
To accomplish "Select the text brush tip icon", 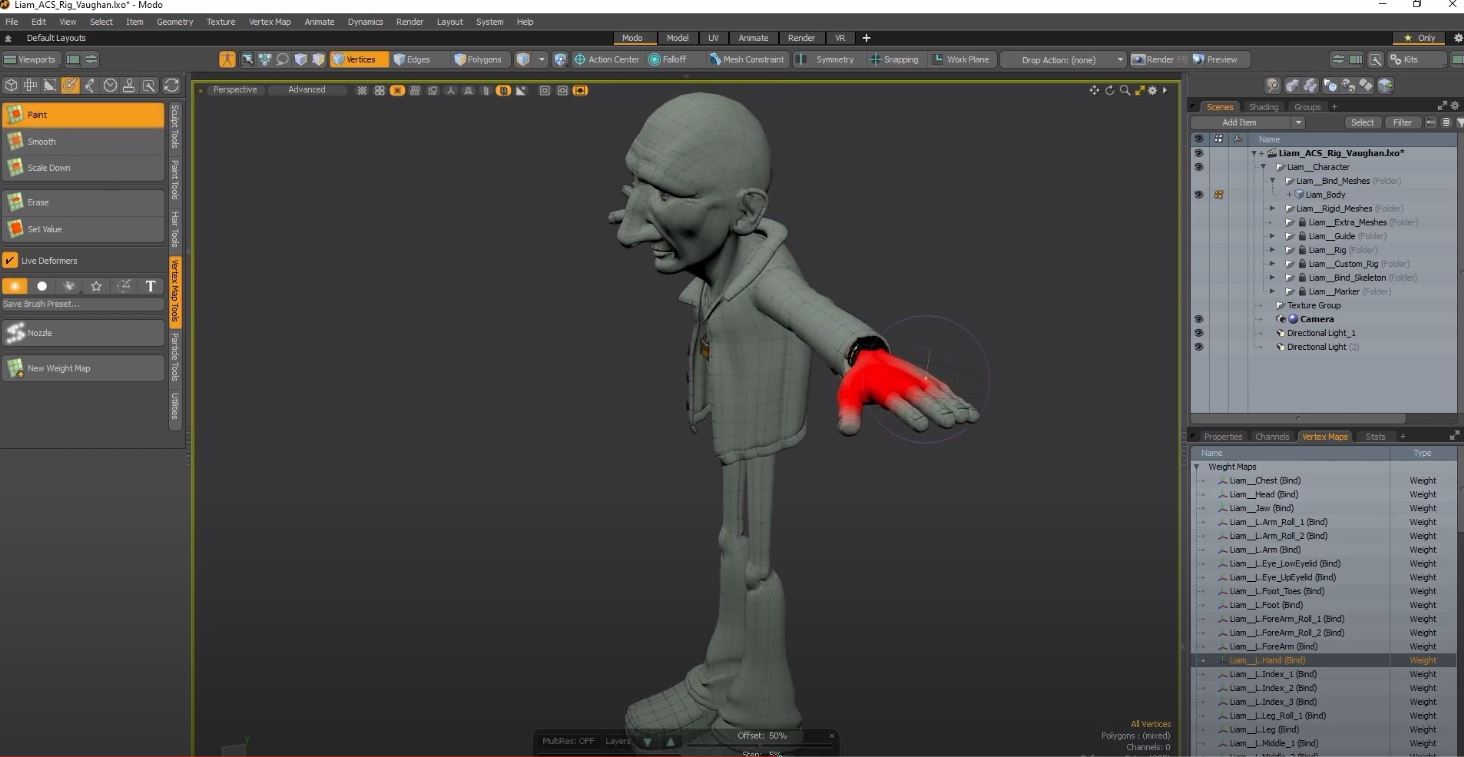I will 151,286.
